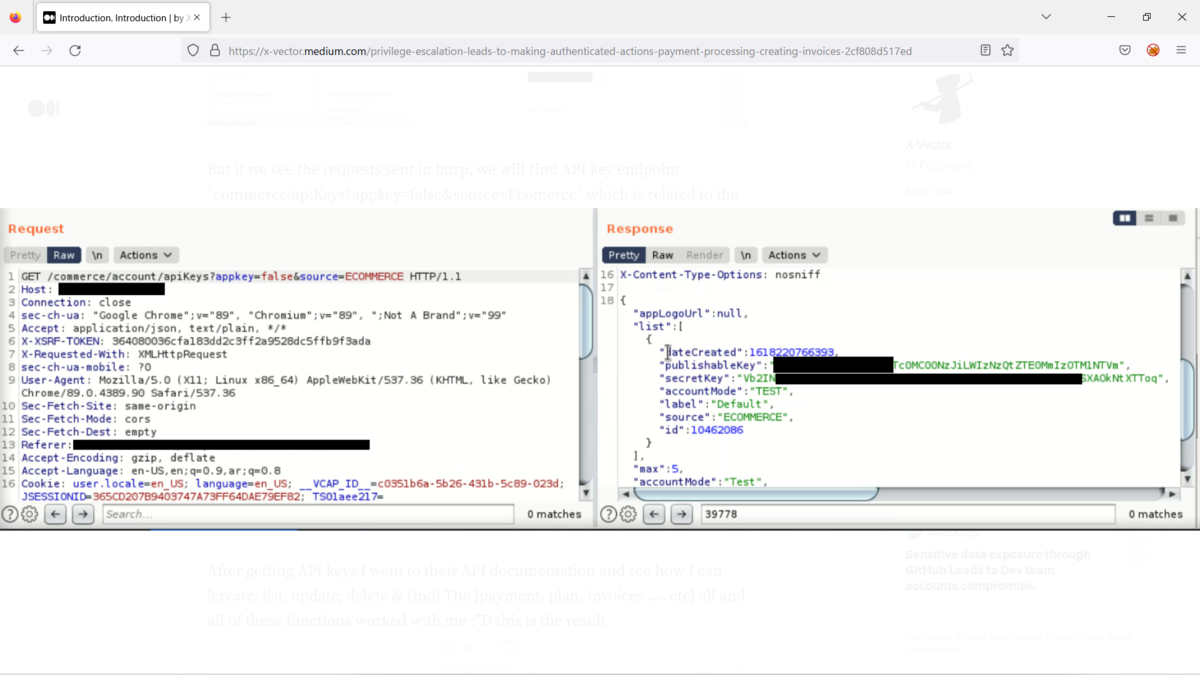Click the "id":10462086 line
The image size is (1200, 675).
click(701, 430)
